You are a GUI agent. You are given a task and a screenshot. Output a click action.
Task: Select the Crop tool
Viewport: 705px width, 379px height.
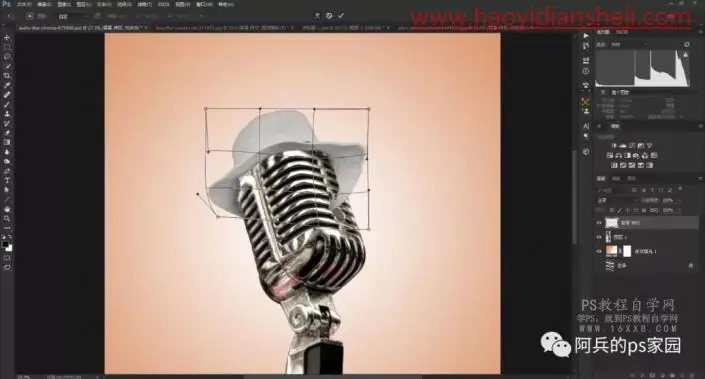coord(7,76)
